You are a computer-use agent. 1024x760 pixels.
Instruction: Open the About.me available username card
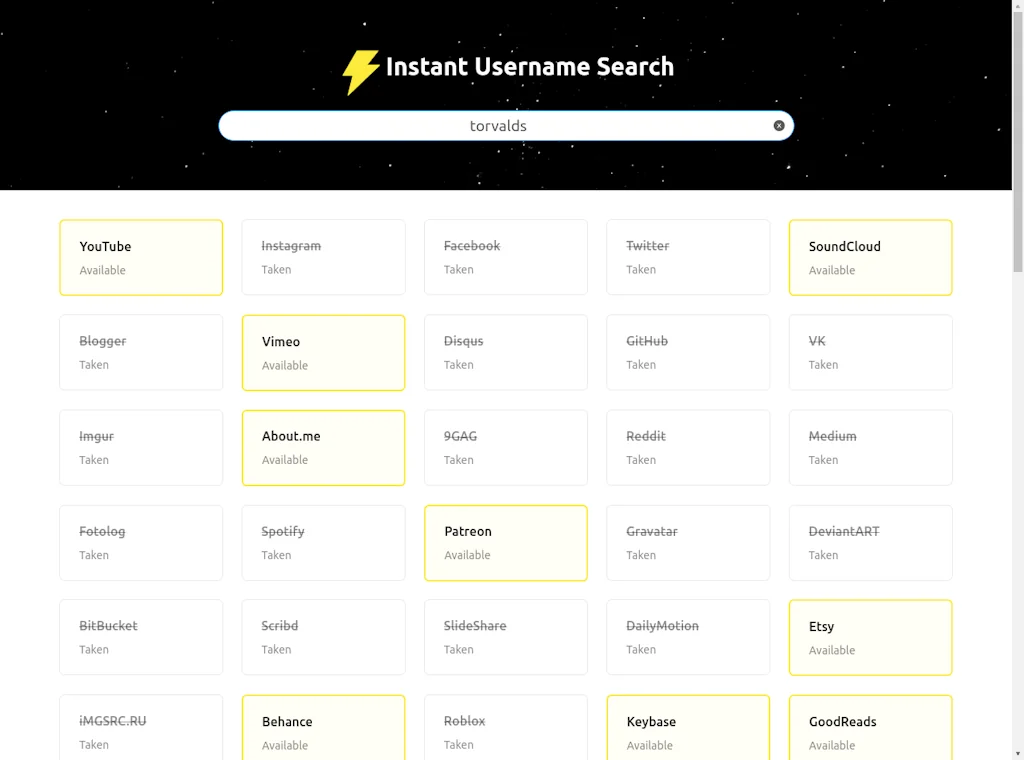coord(323,447)
